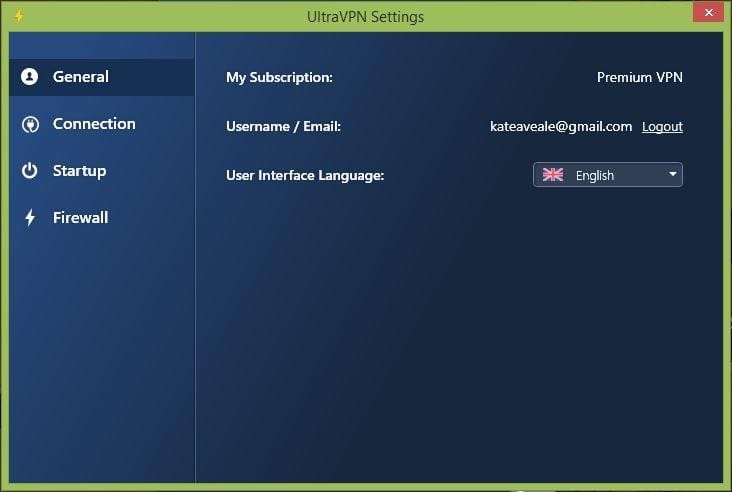Expand the language dropdown arrow
Screen dimensions: 732x492
[x=672, y=174]
